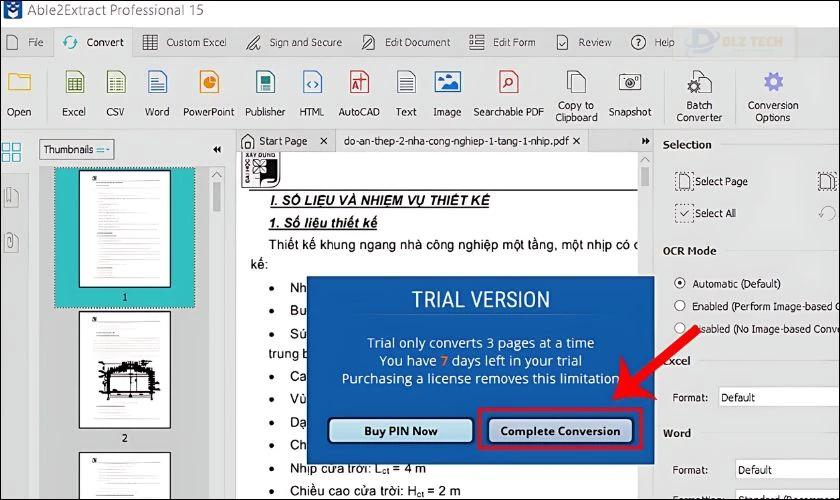Click Complete Conversion button
The height and width of the screenshot is (500, 840).
[560, 431]
